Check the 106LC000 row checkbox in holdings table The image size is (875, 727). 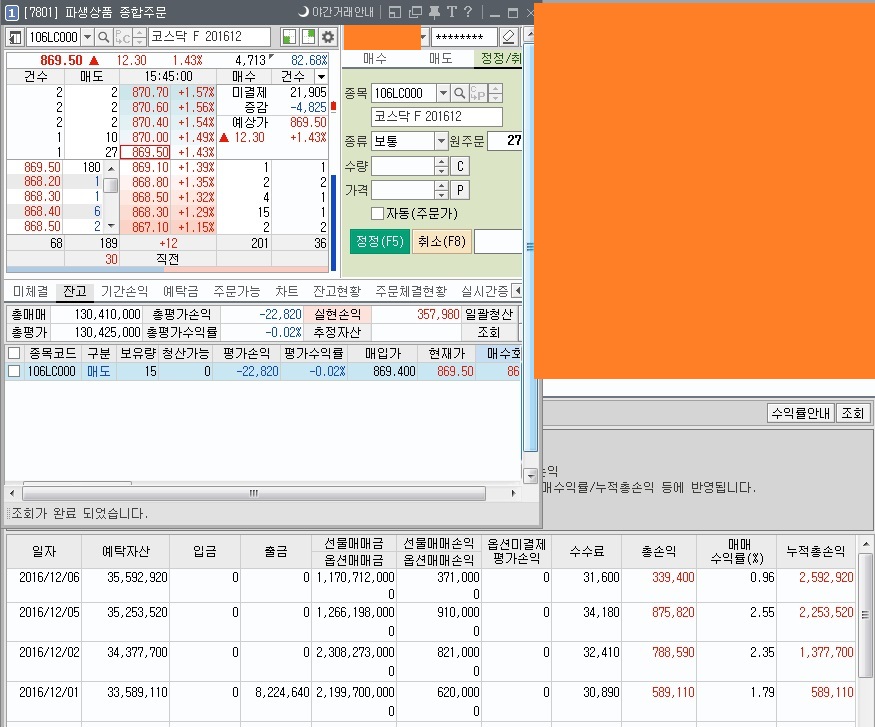coord(14,371)
